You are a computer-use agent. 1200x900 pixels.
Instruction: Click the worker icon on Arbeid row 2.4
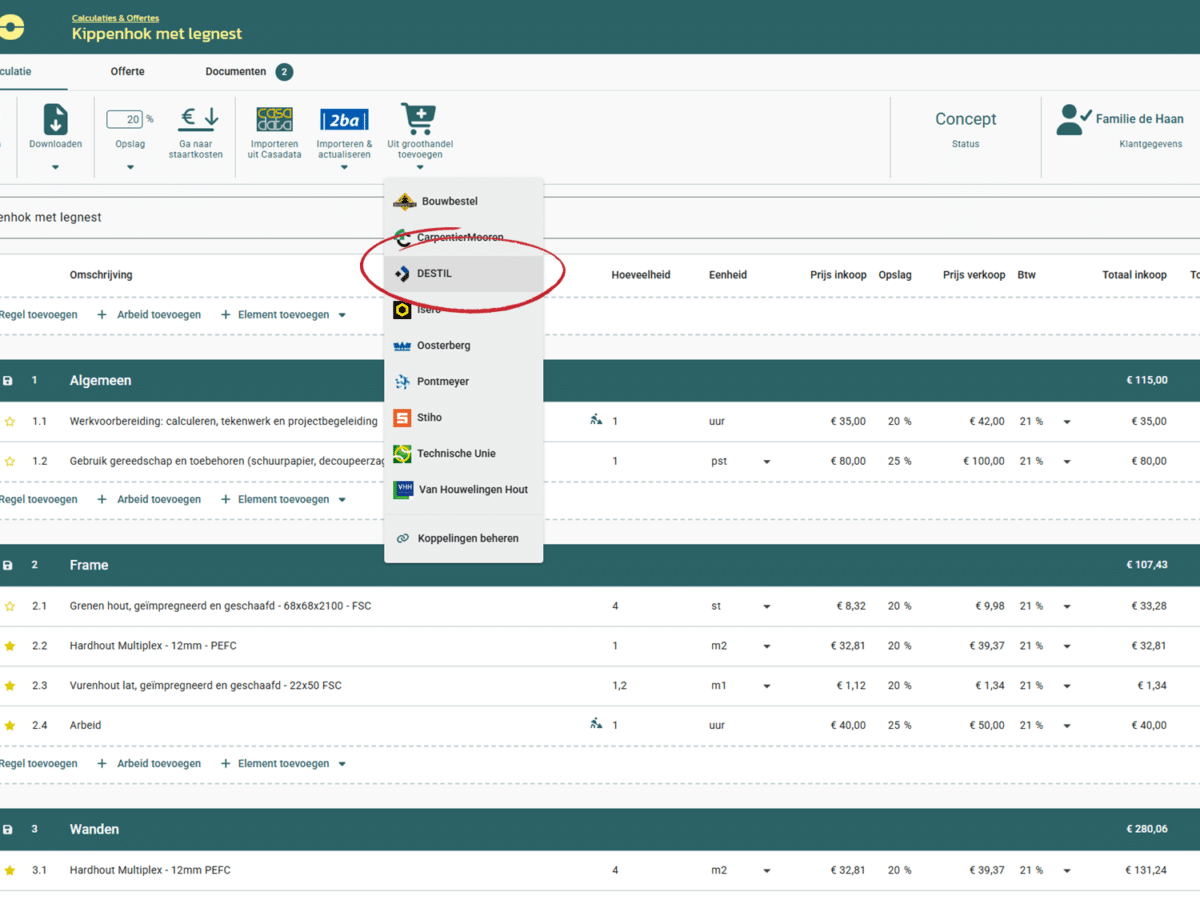coord(597,725)
